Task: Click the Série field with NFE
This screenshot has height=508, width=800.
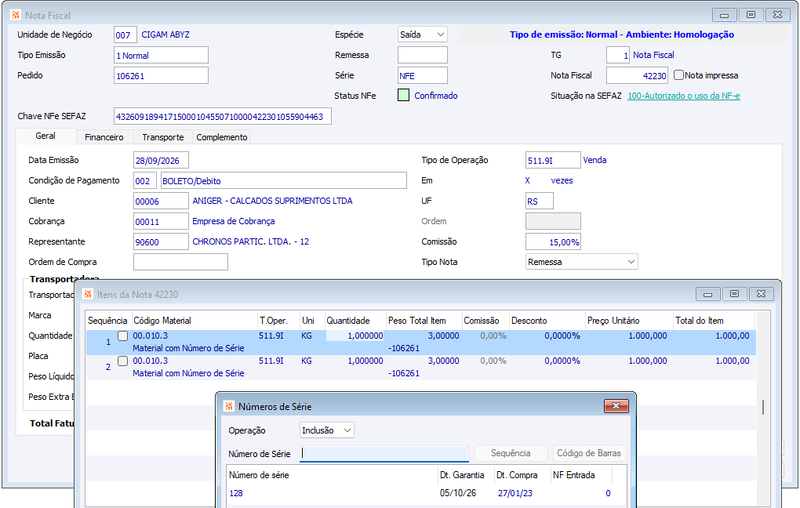Action: (x=422, y=75)
